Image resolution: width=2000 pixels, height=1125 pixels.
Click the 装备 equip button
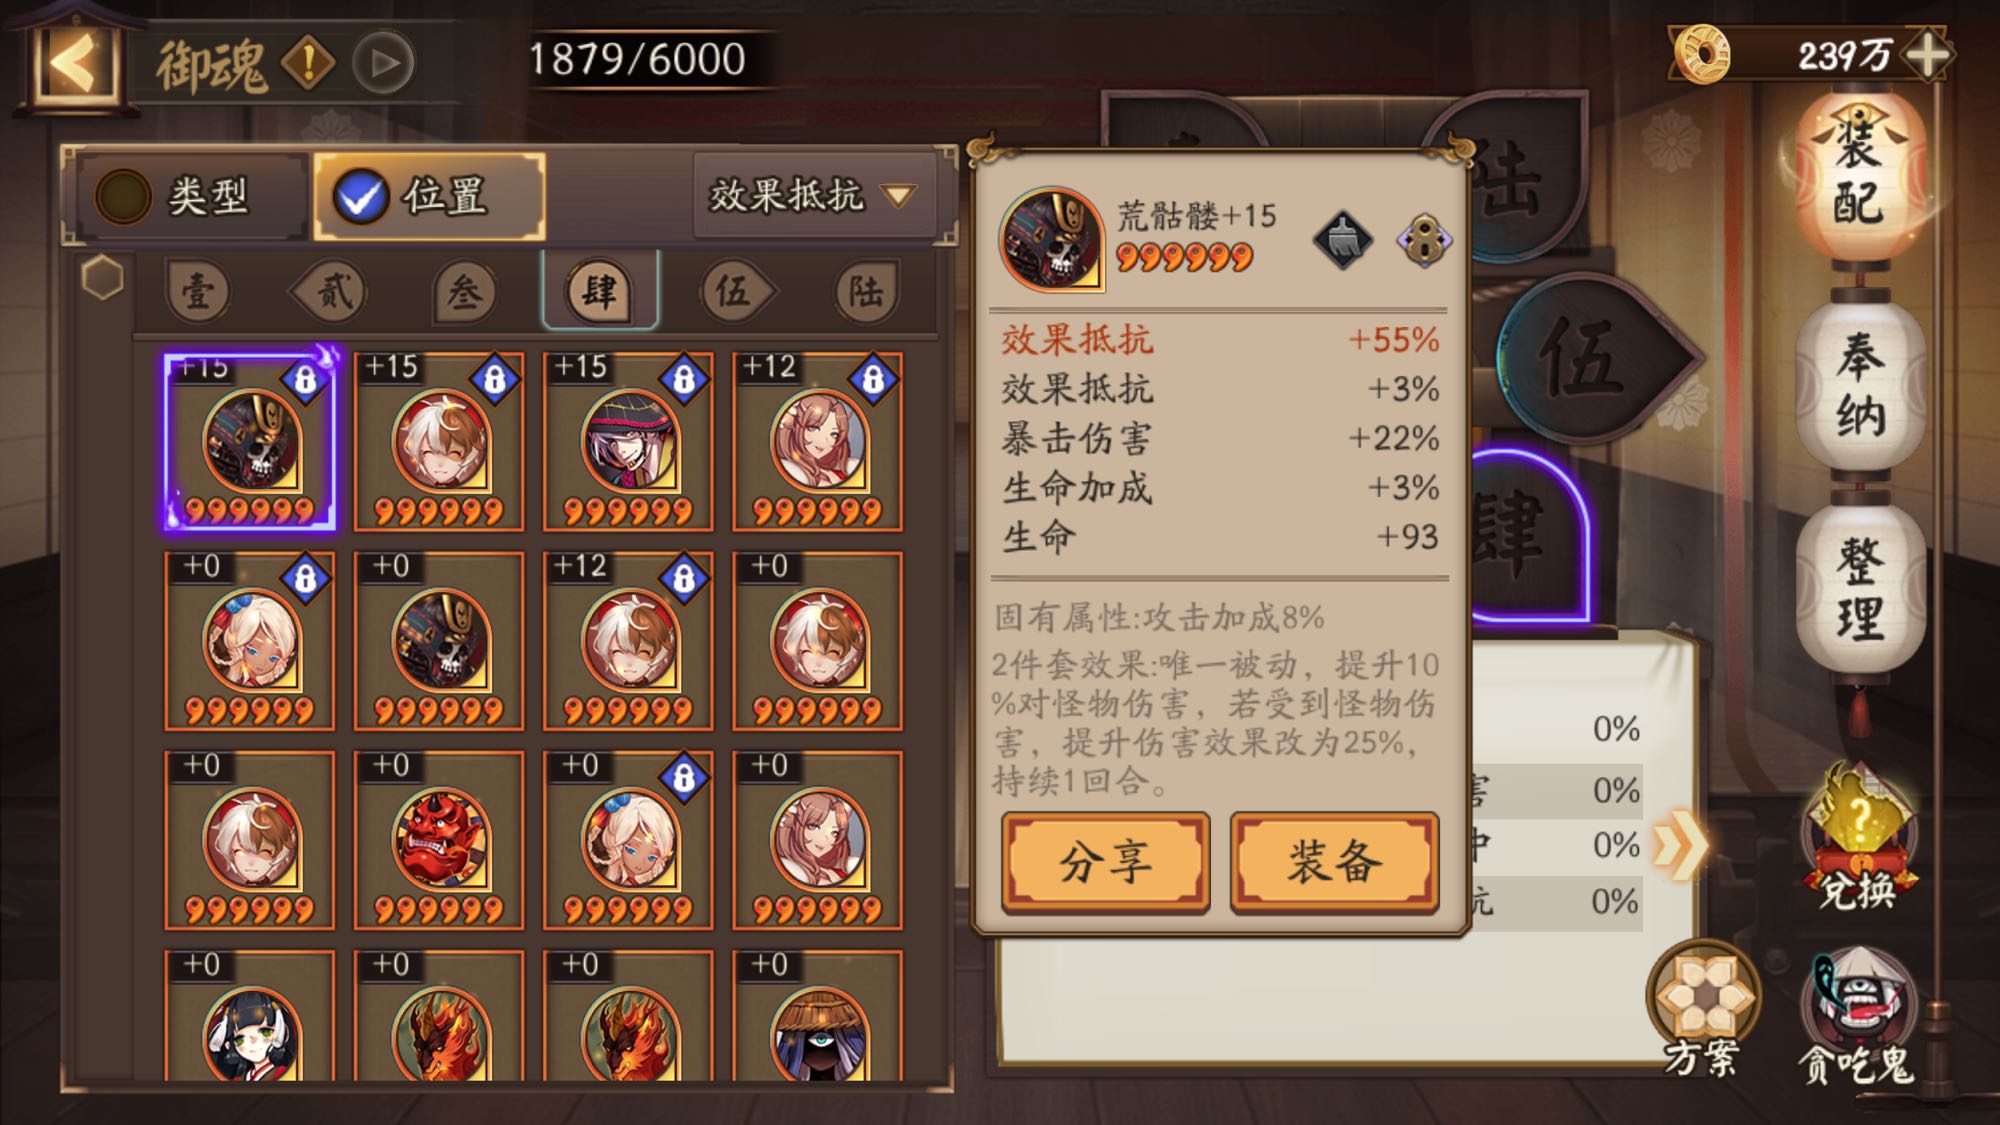pos(1334,862)
